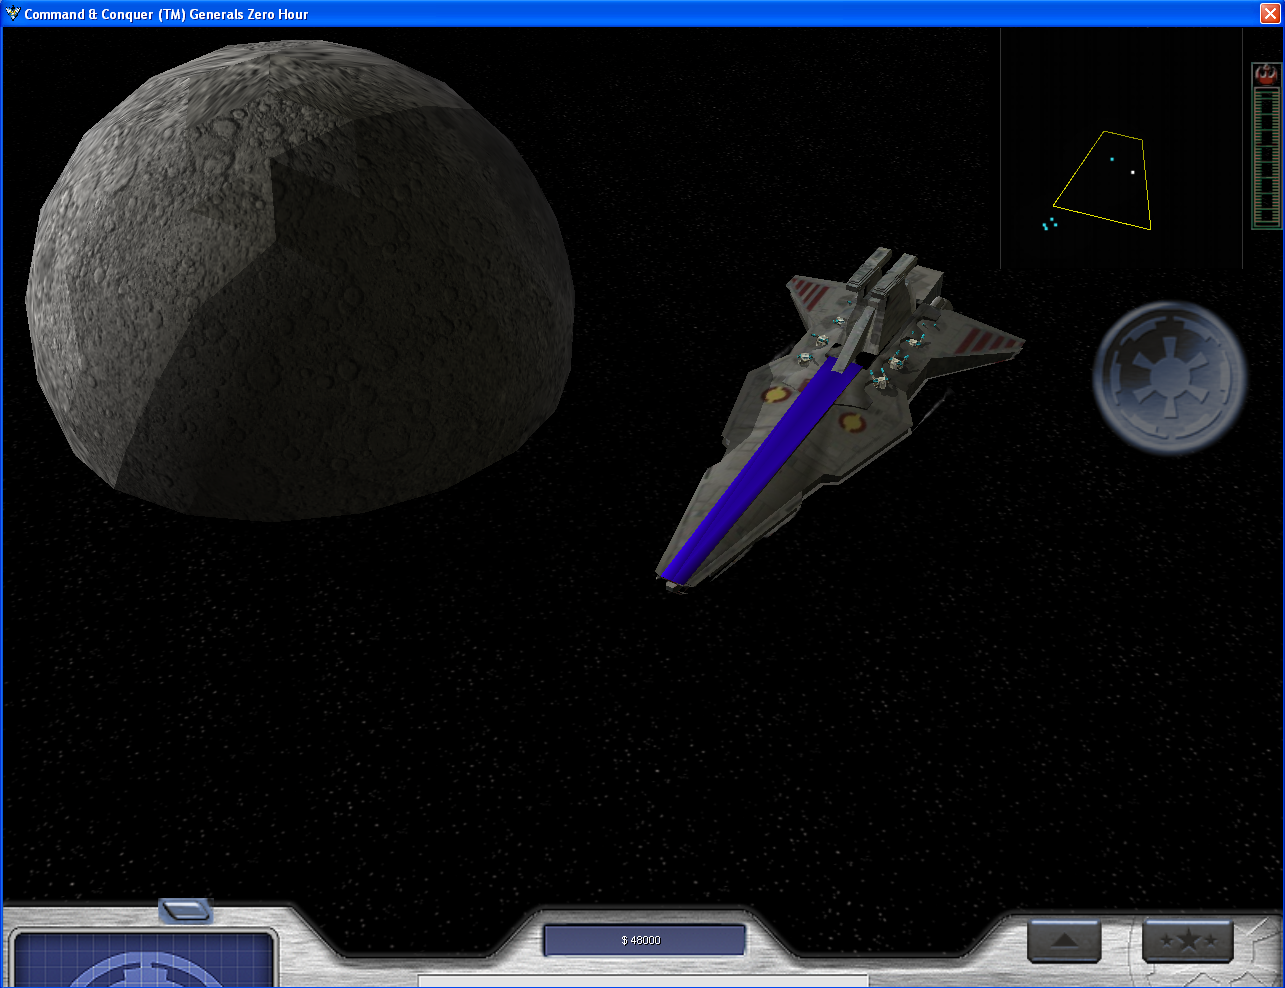The width and height of the screenshot is (1285, 988).
Task: Click the round Imperial emblem icon
Action: pyautogui.click(x=1169, y=378)
